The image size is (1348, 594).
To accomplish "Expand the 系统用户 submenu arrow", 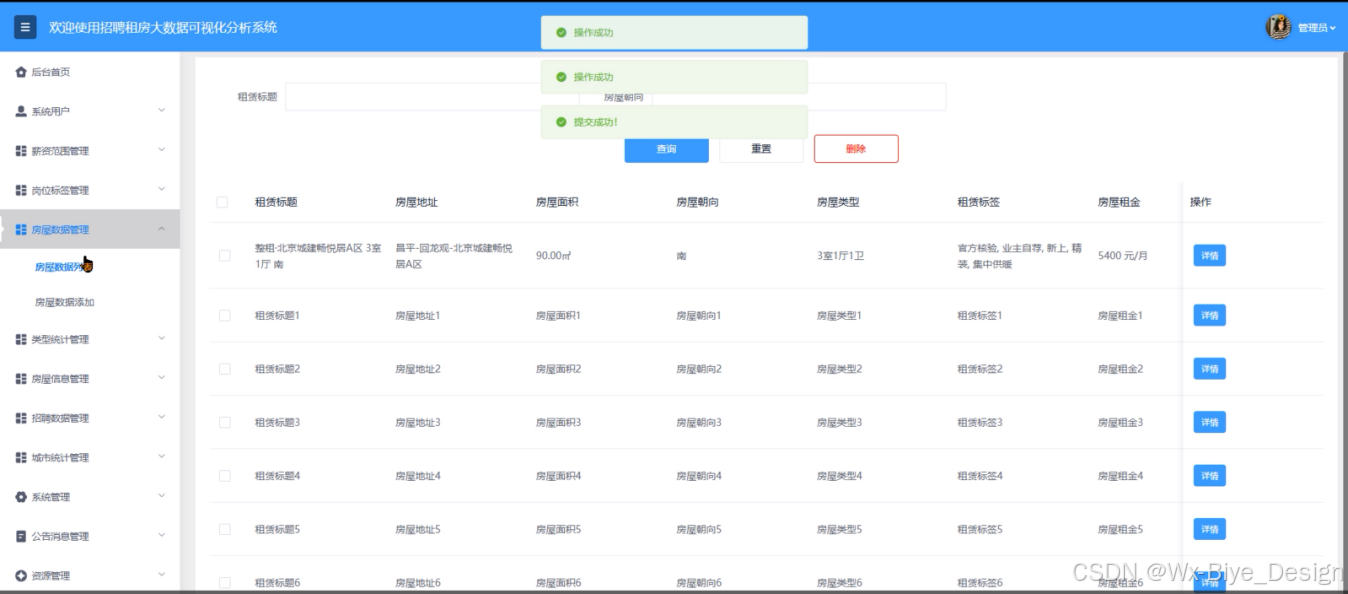I will point(162,111).
